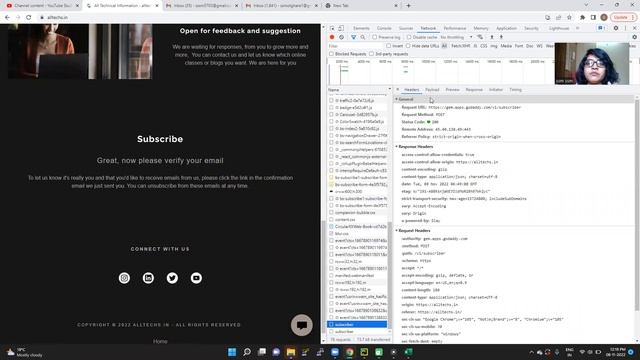
Task: Open the Payload tab
Action: coord(432,89)
